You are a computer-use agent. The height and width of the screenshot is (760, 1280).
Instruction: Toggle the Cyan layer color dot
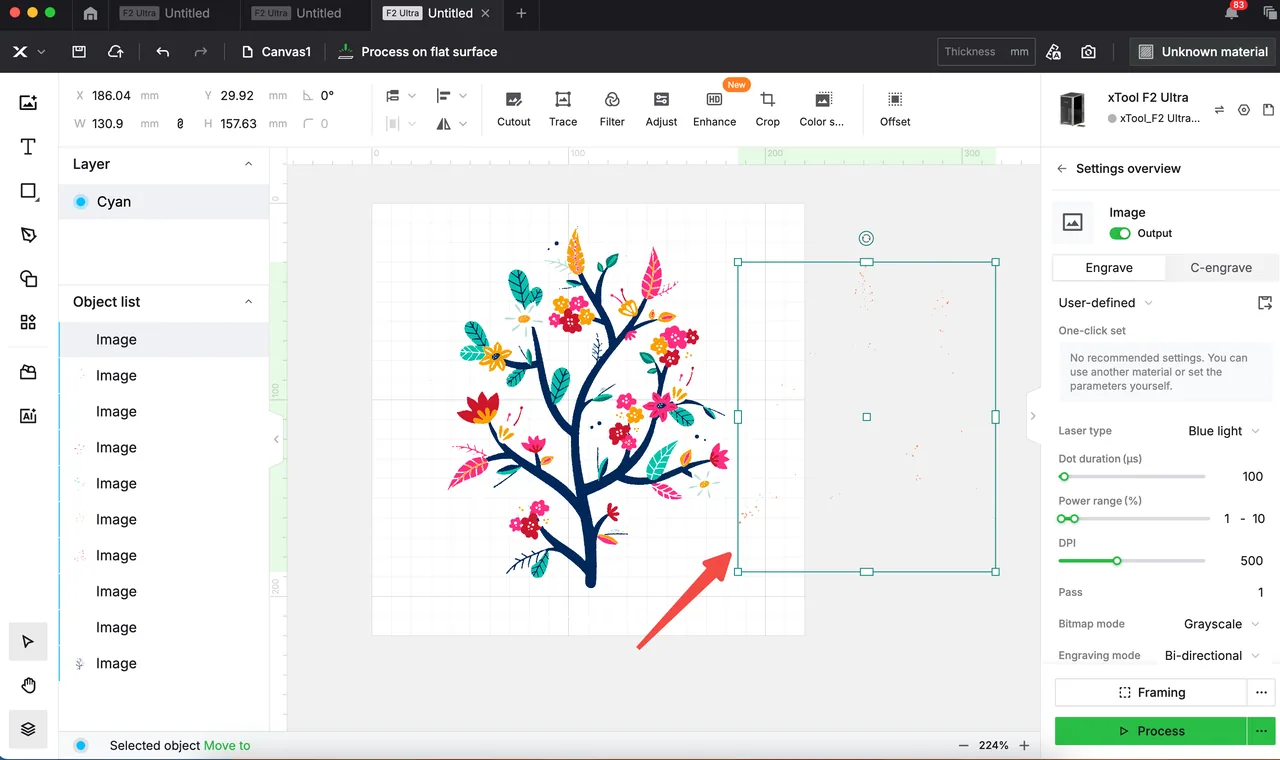pyautogui.click(x=81, y=202)
